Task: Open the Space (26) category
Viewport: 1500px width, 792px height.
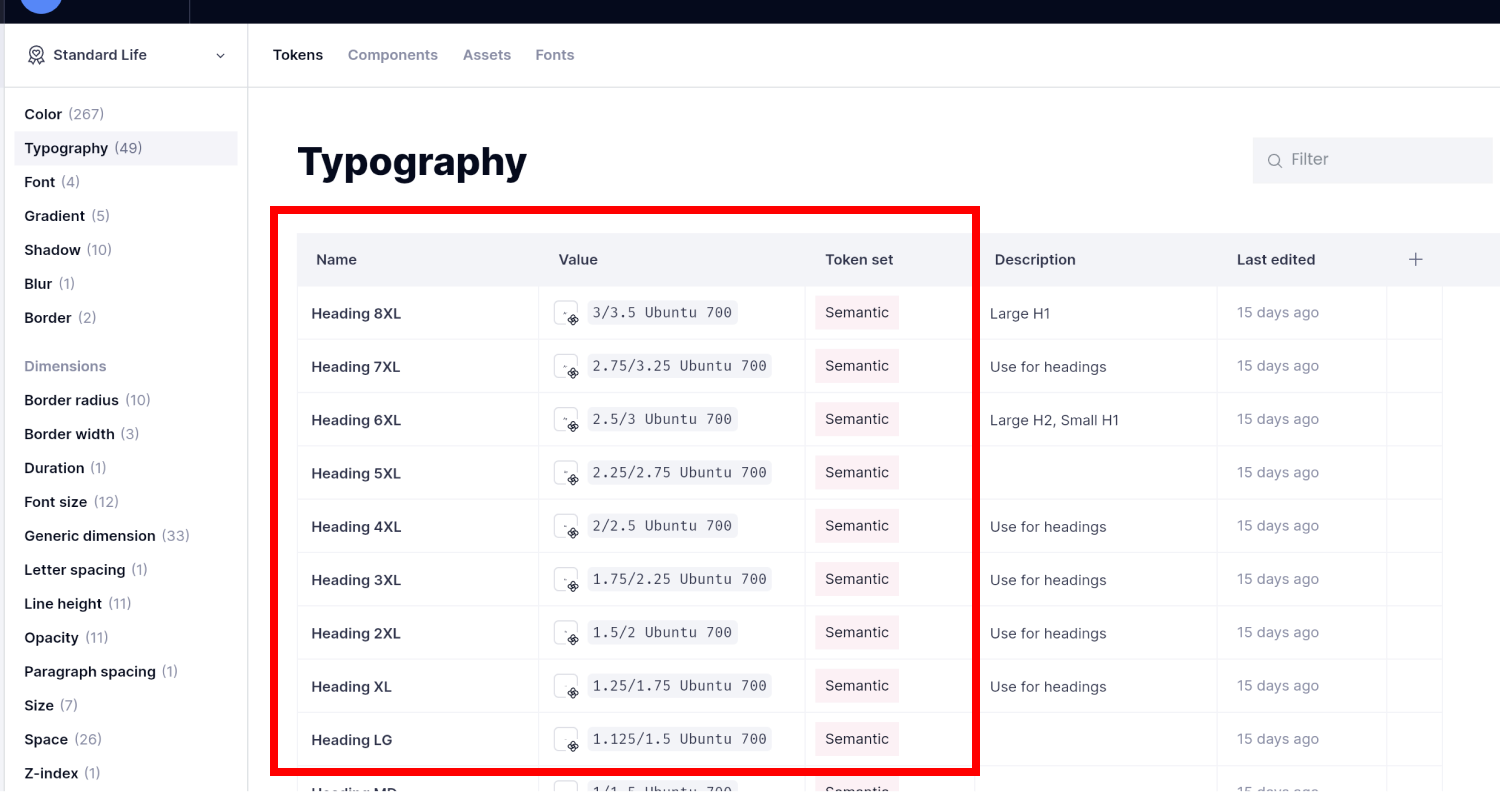Action: tap(126, 740)
